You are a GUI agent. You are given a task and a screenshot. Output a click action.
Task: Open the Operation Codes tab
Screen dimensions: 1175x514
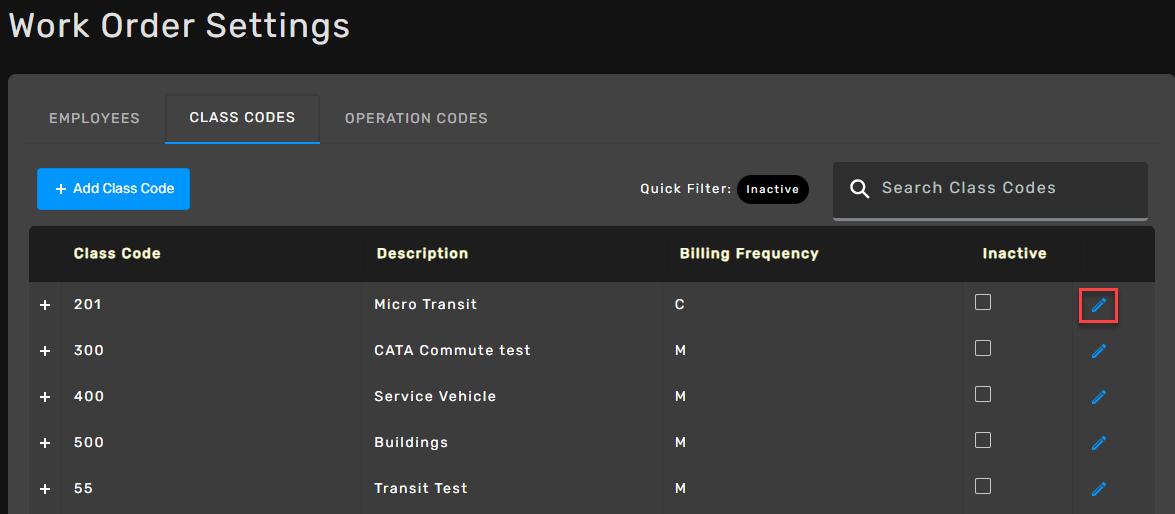[x=416, y=118]
